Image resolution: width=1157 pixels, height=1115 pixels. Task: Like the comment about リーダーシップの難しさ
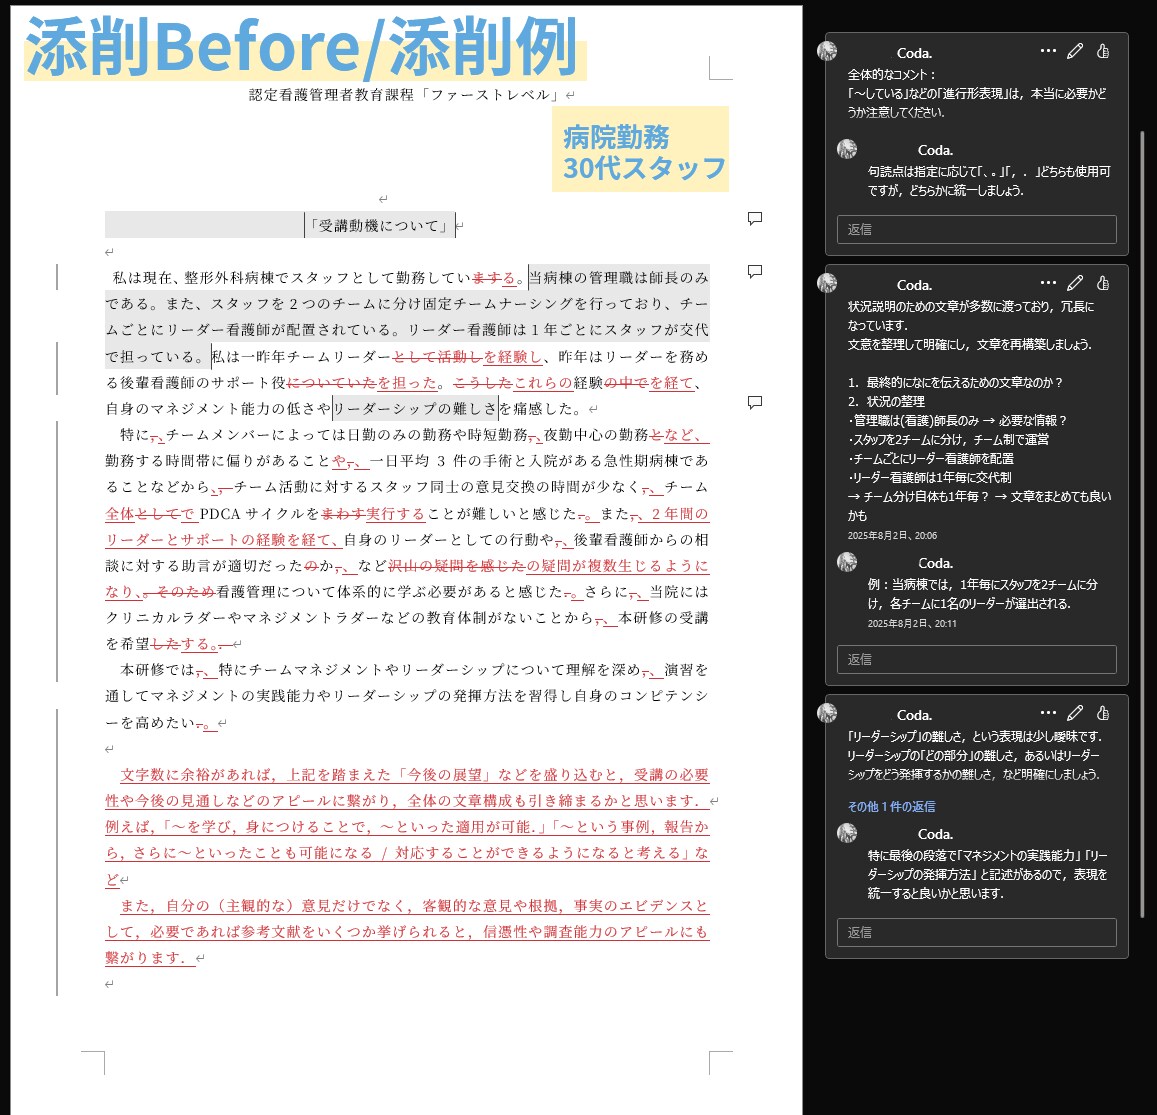point(1103,713)
